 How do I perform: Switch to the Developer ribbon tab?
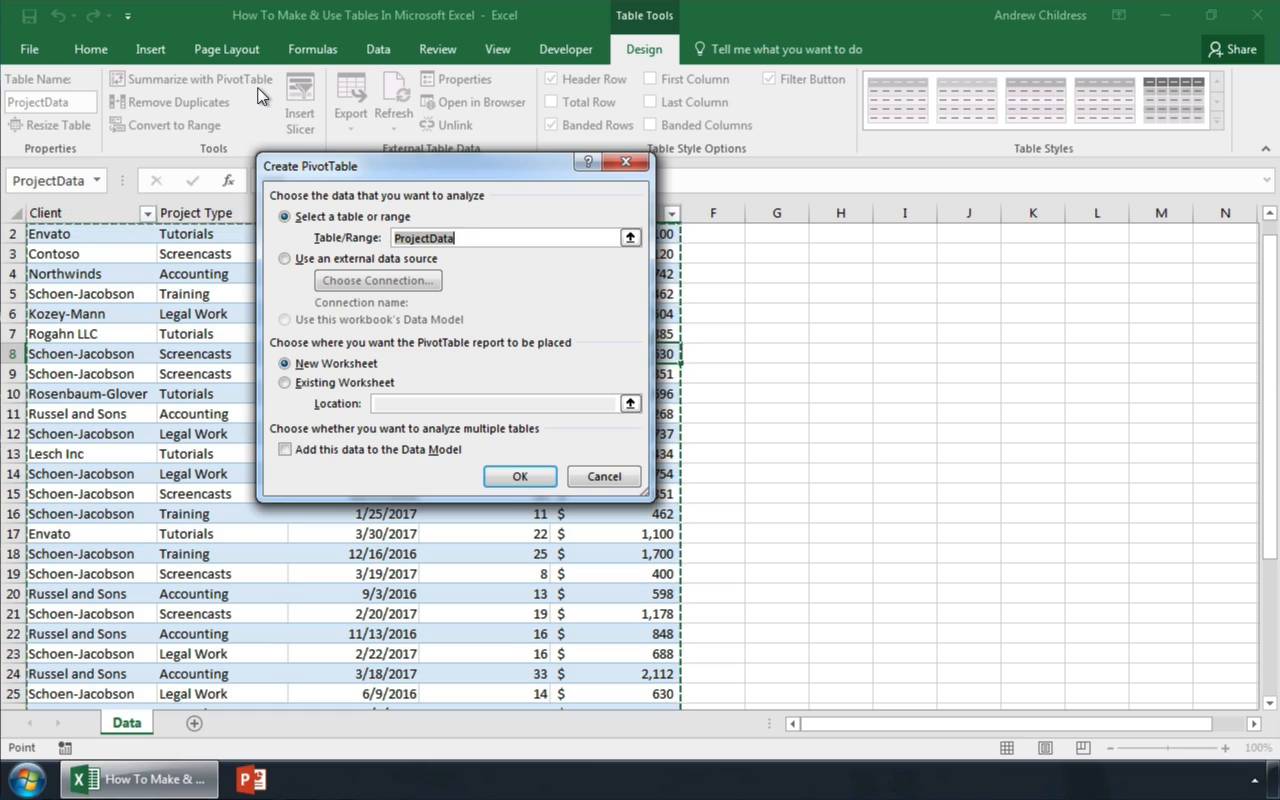[566, 49]
